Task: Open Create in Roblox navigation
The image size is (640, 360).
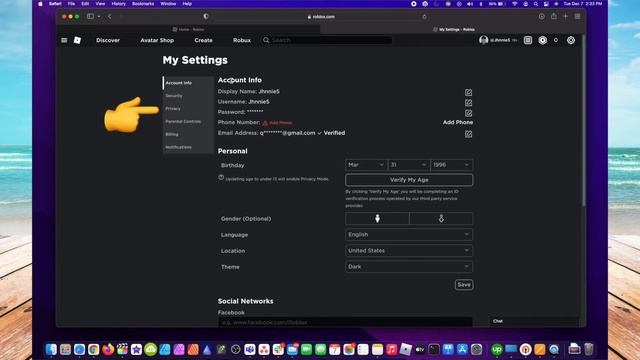Action: point(203,40)
